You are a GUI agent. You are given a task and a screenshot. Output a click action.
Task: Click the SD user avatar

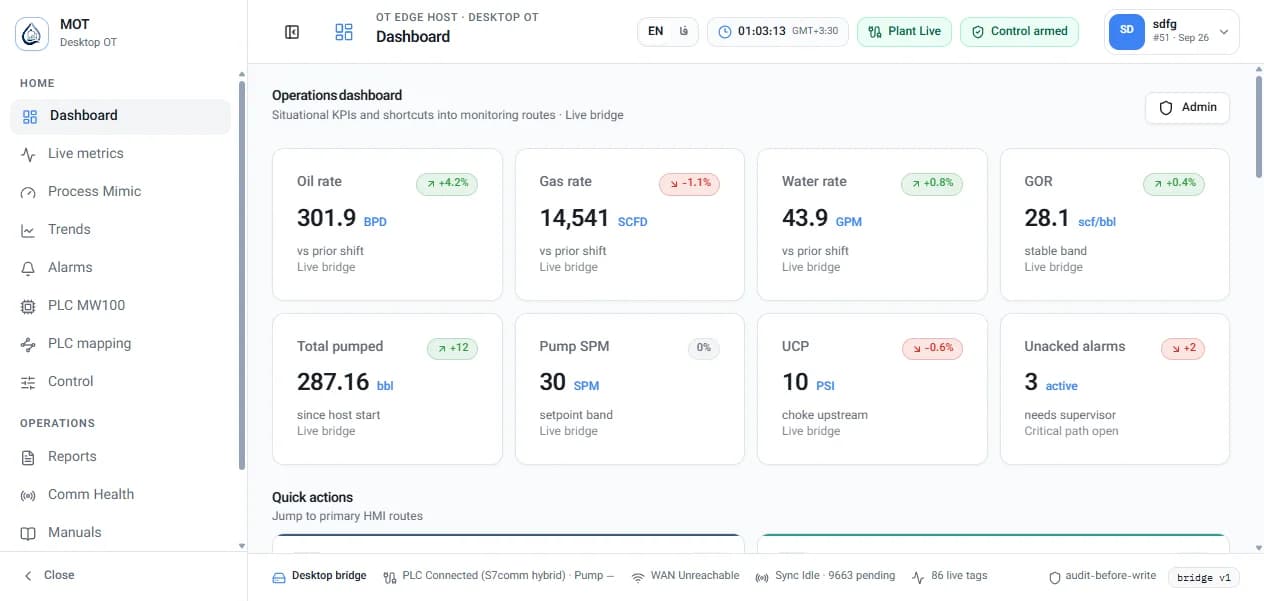click(x=1127, y=31)
